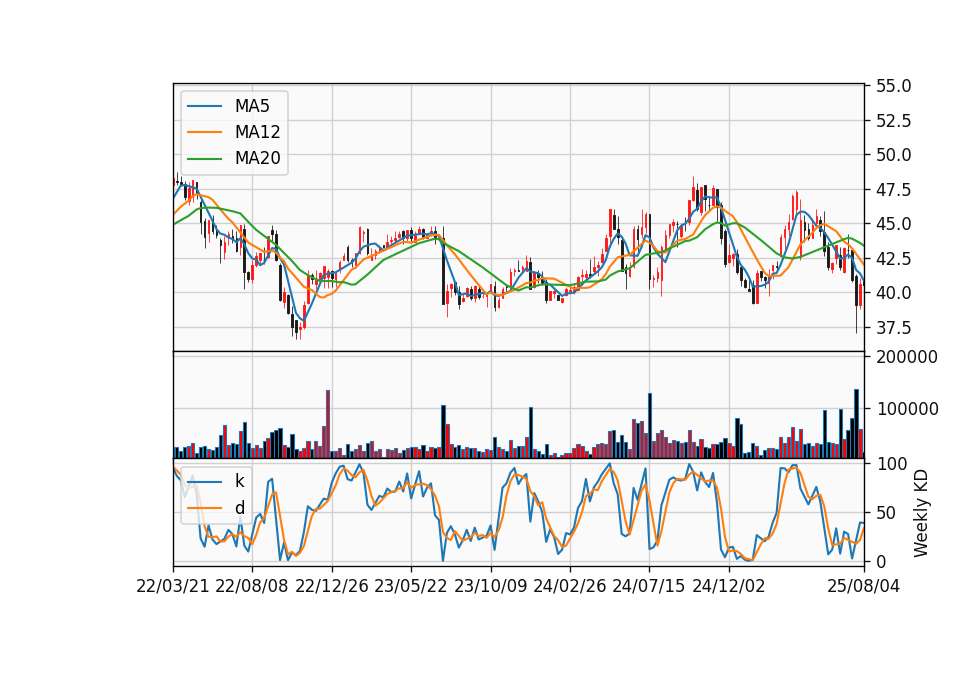Screen dimensions: 960x690
Task: Click the 50 label on KD axis
Action: [x=887, y=513]
